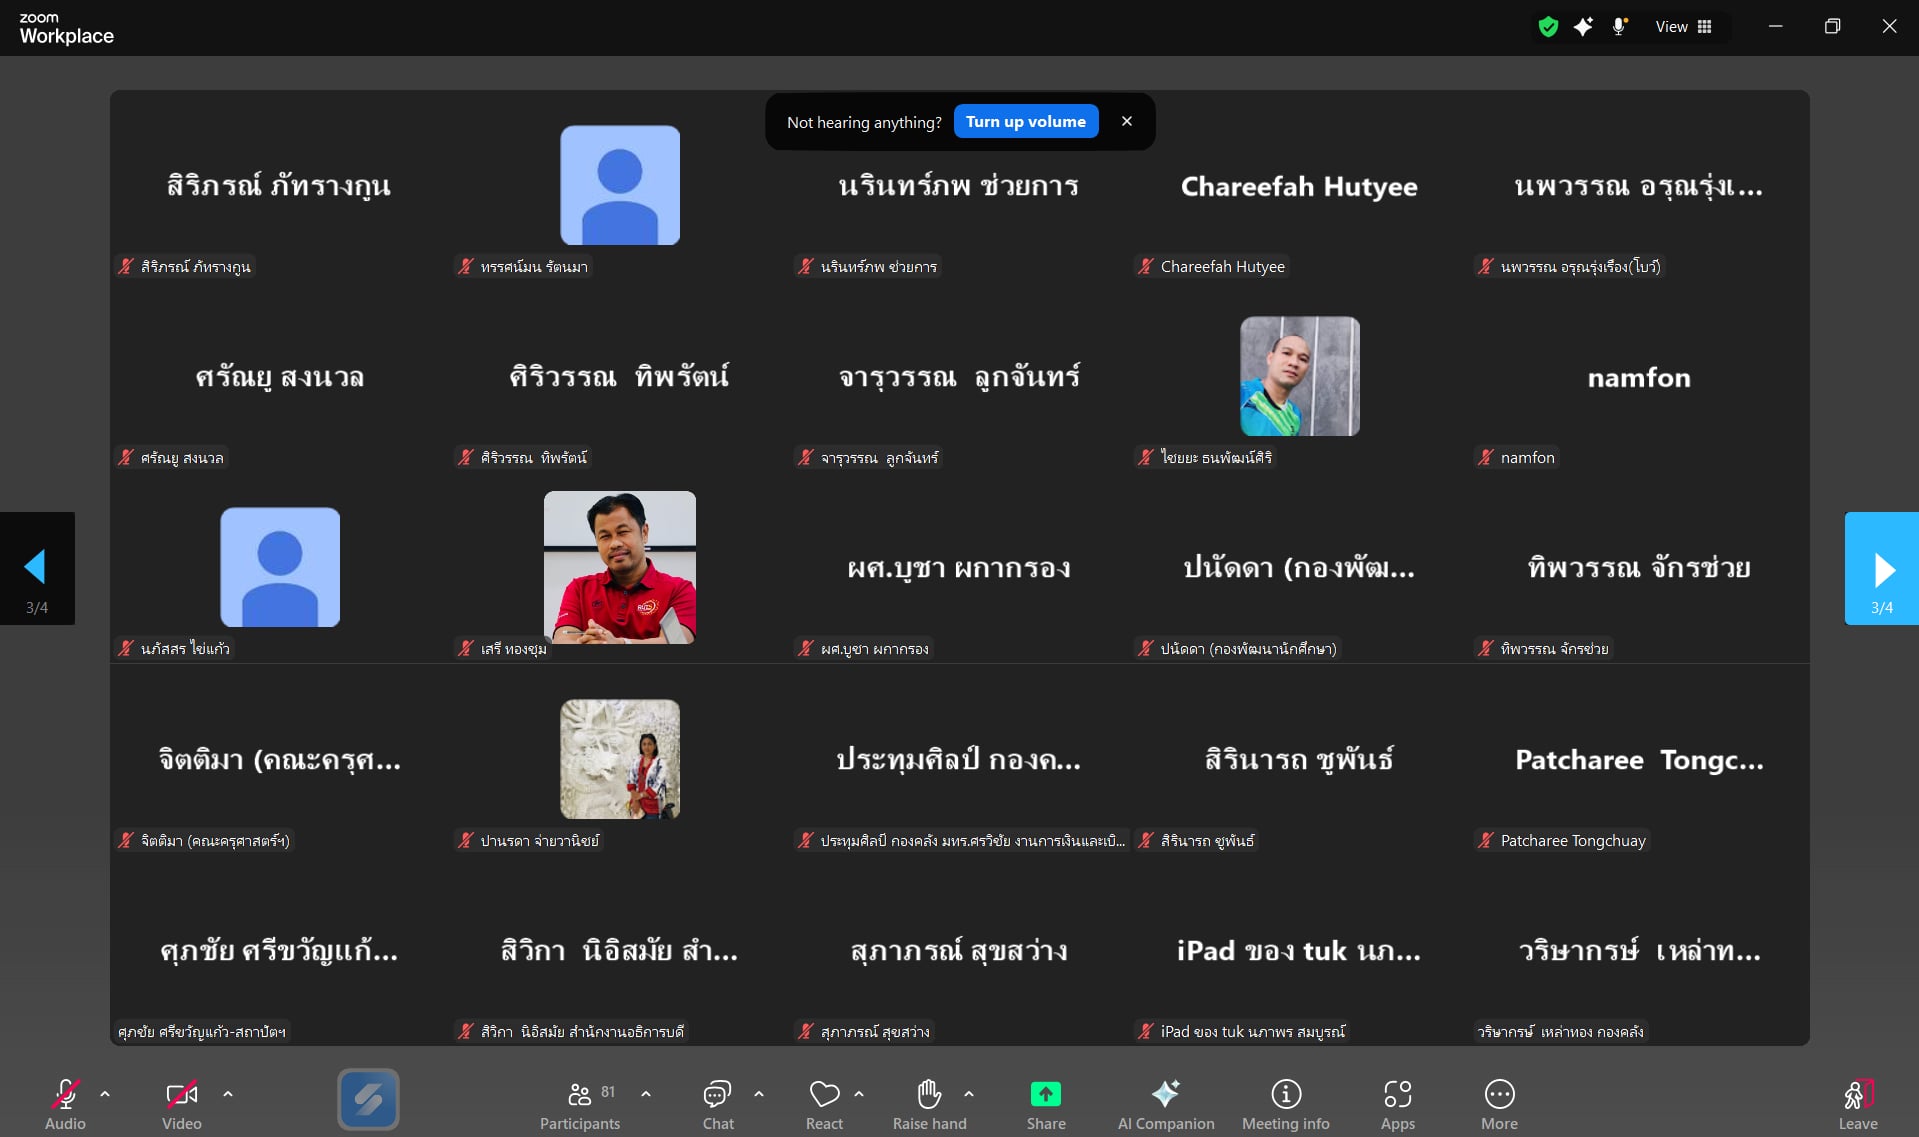Expand participants options arrow

646,1094
